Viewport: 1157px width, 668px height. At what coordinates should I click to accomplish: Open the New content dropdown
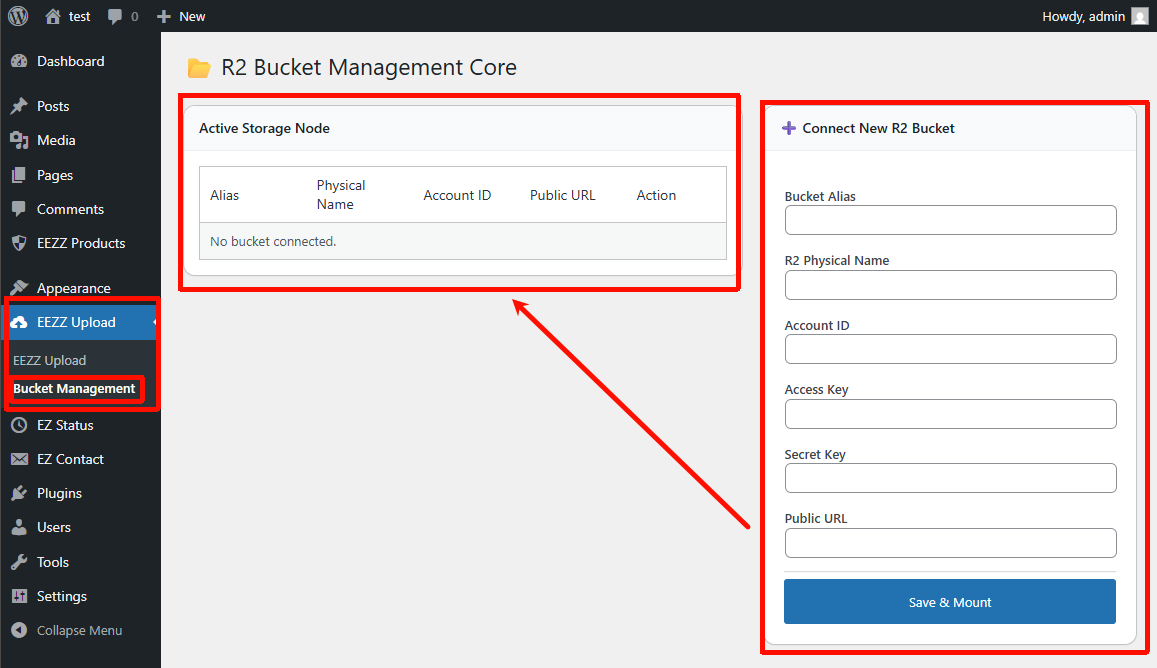point(181,16)
